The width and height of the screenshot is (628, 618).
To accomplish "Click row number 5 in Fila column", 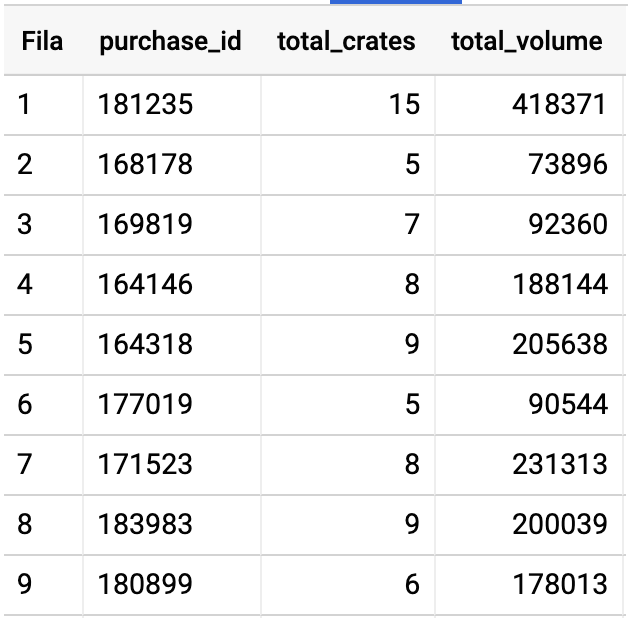I will pyautogui.click(x=24, y=344).
